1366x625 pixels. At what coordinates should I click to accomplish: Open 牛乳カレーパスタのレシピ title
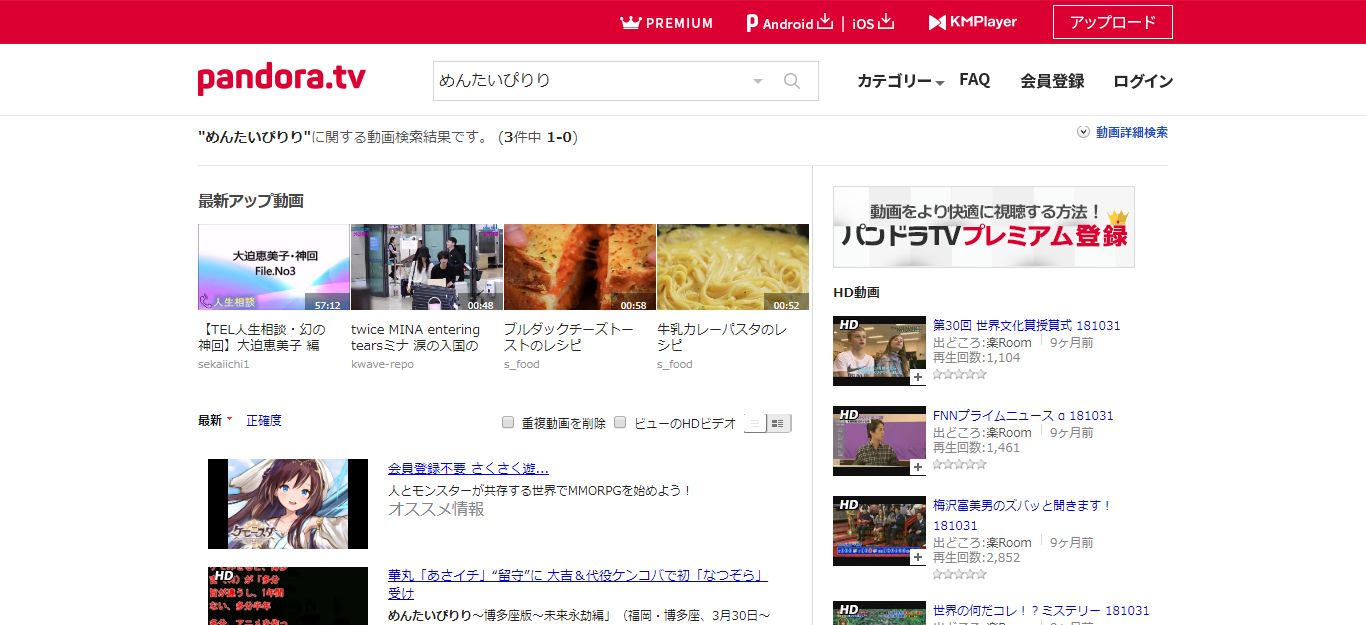[x=722, y=337]
